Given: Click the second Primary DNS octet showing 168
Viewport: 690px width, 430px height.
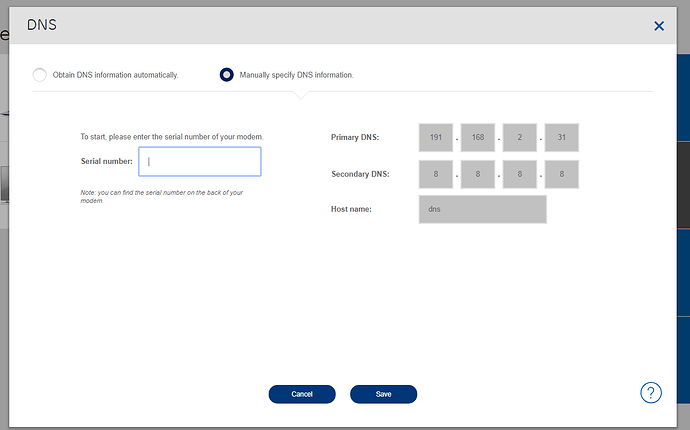Looking at the screenshot, I should click(478, 137).
